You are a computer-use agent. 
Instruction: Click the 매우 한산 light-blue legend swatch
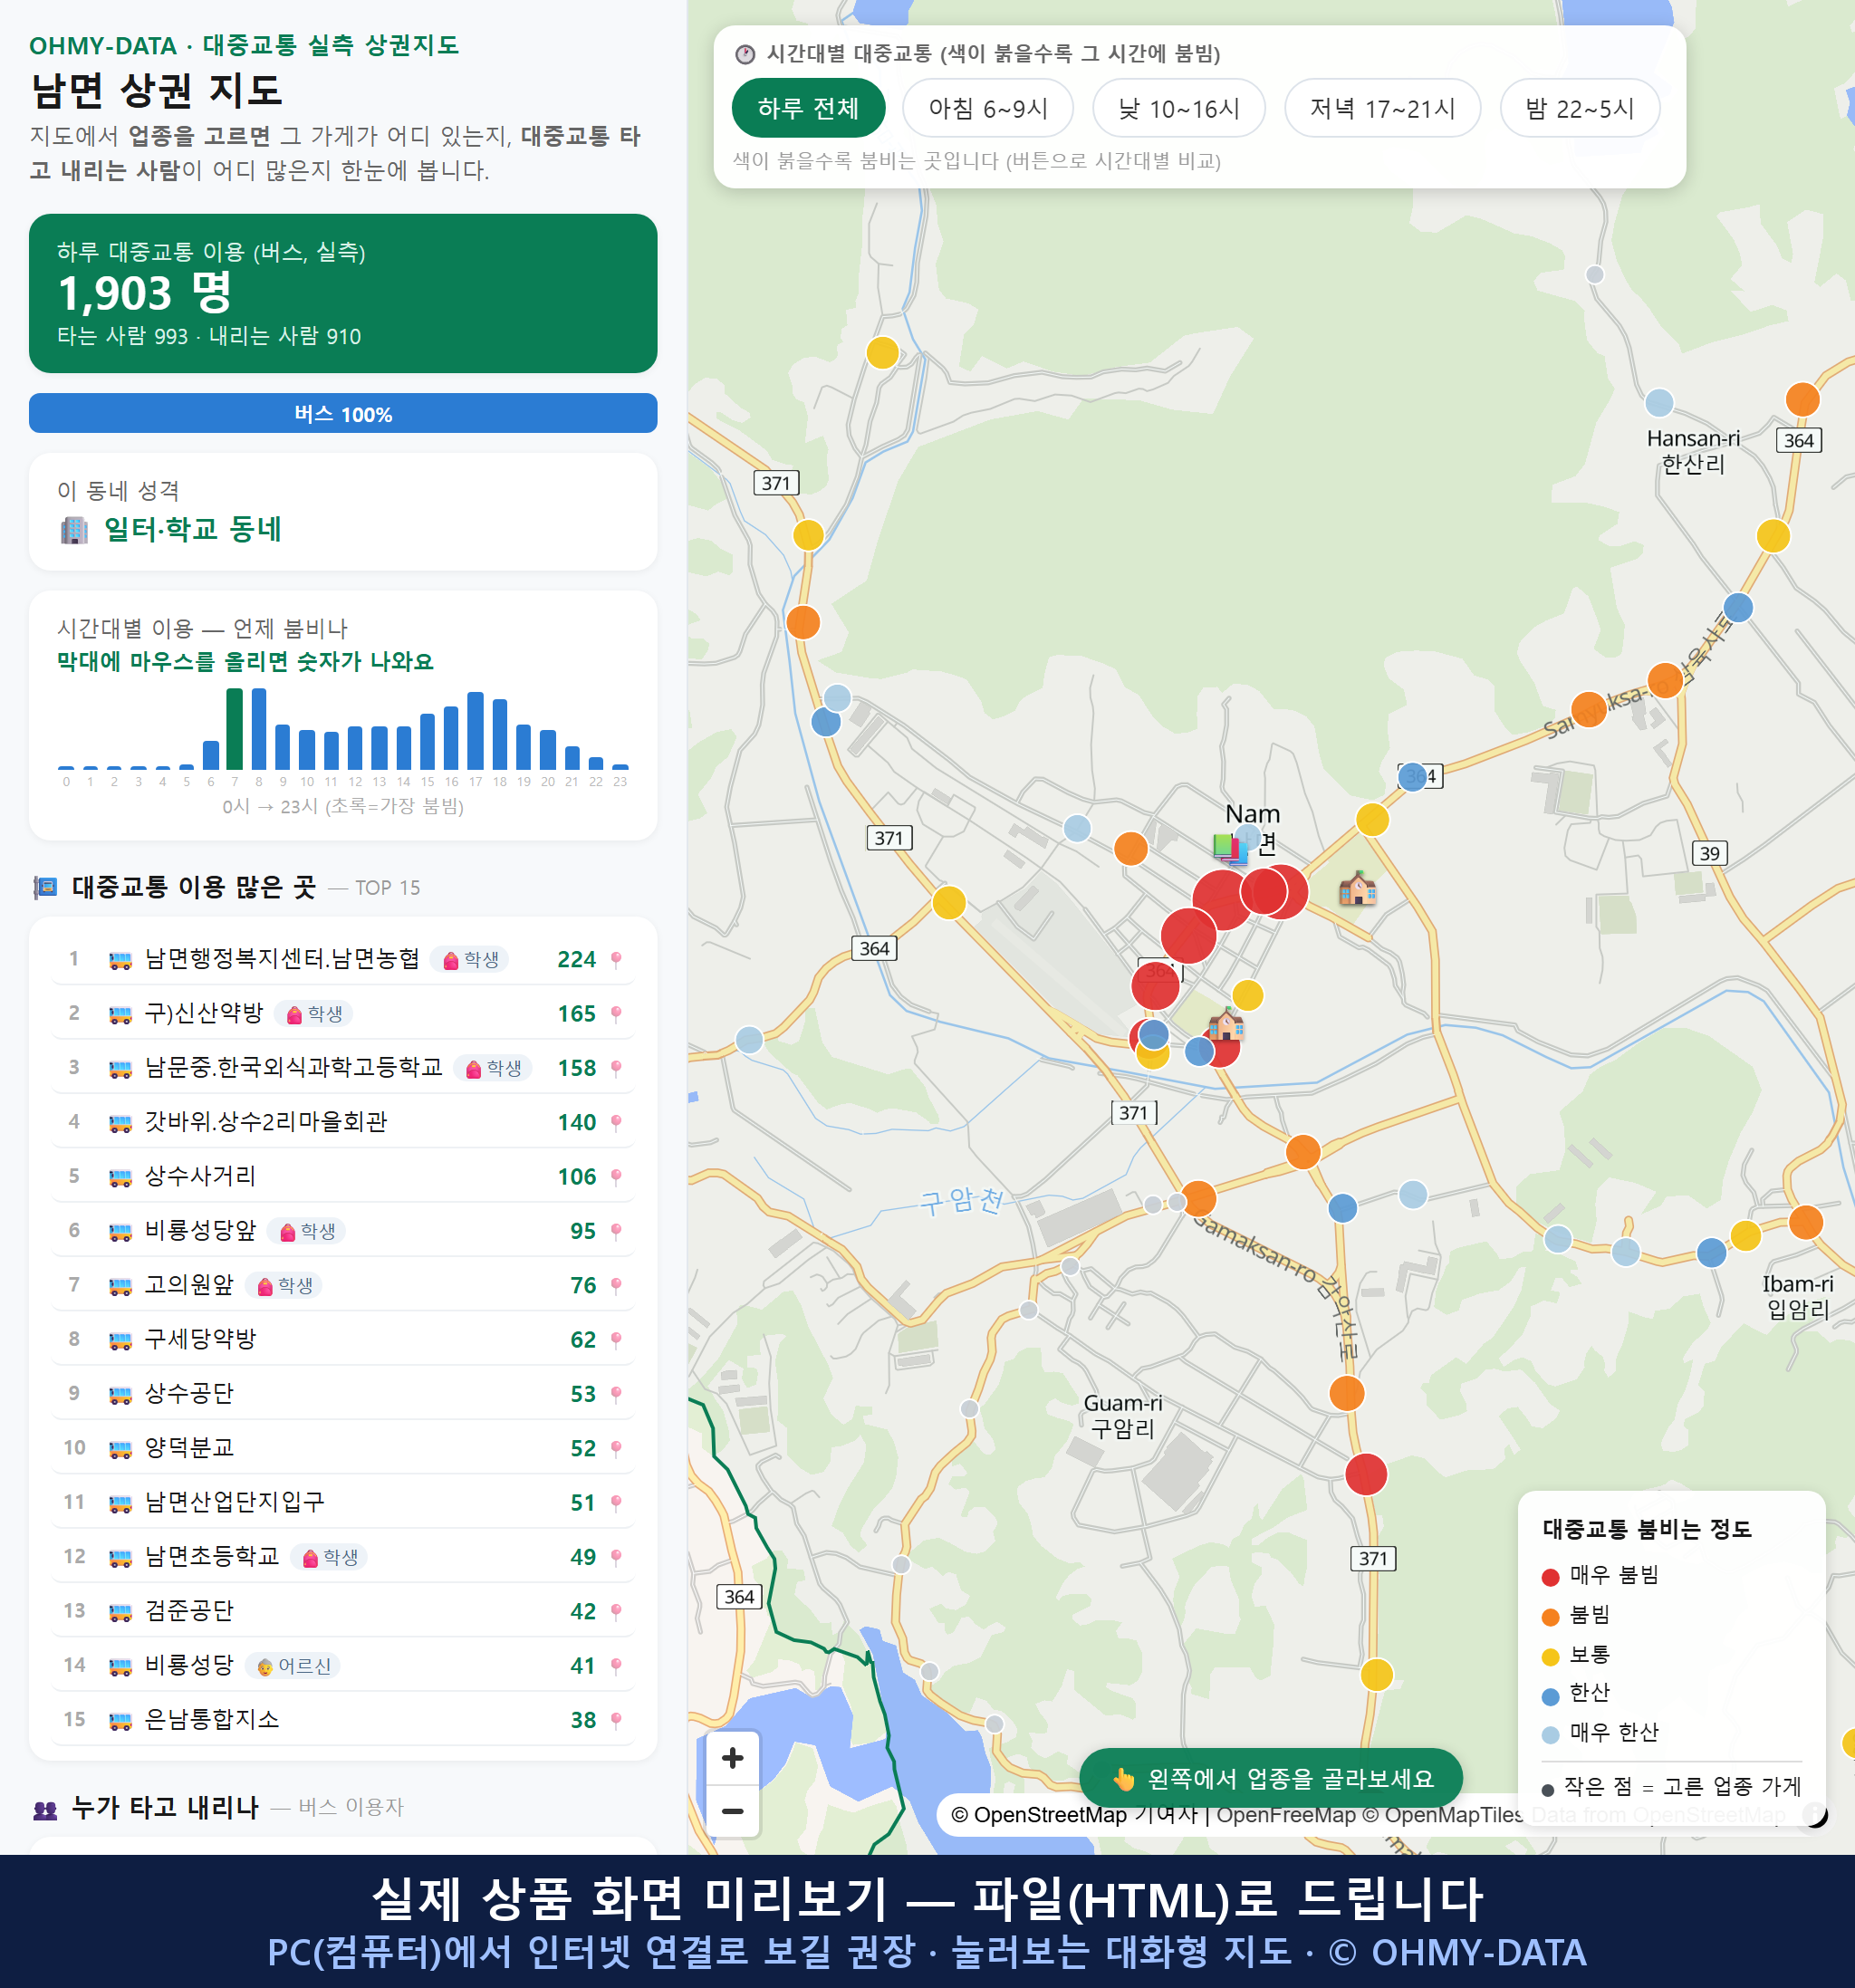click(1550, 1735)
